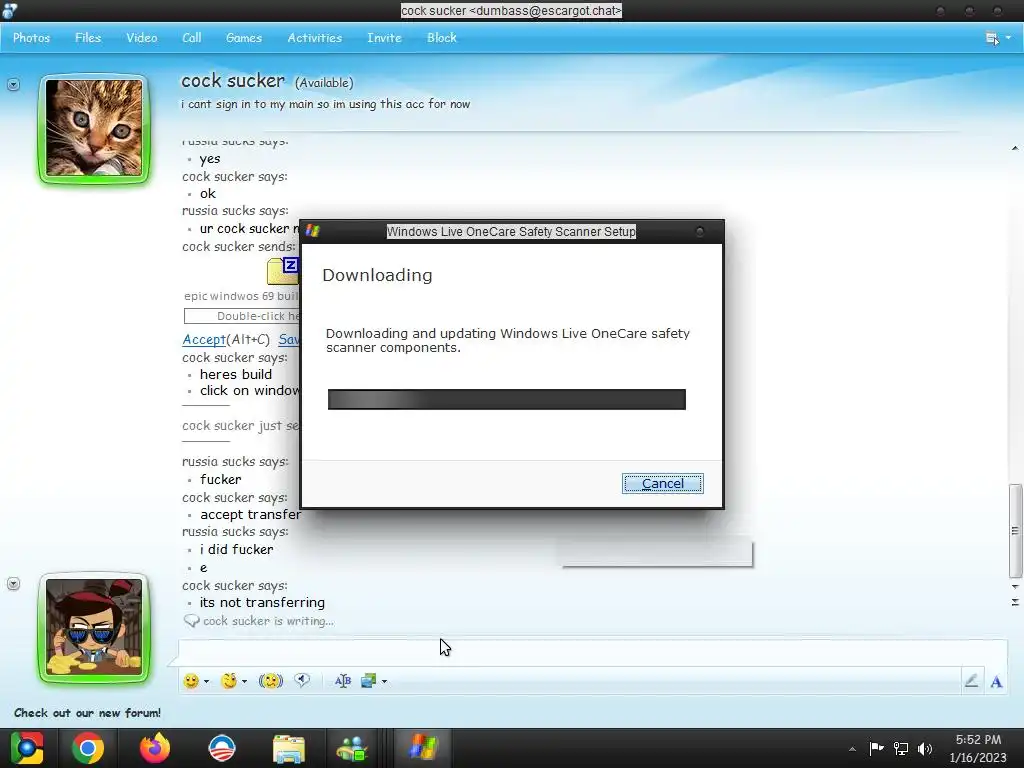The width and height of the screenshot is (1024, 768).
Task: Open the Photos menu item
Action: coord(31,38)
